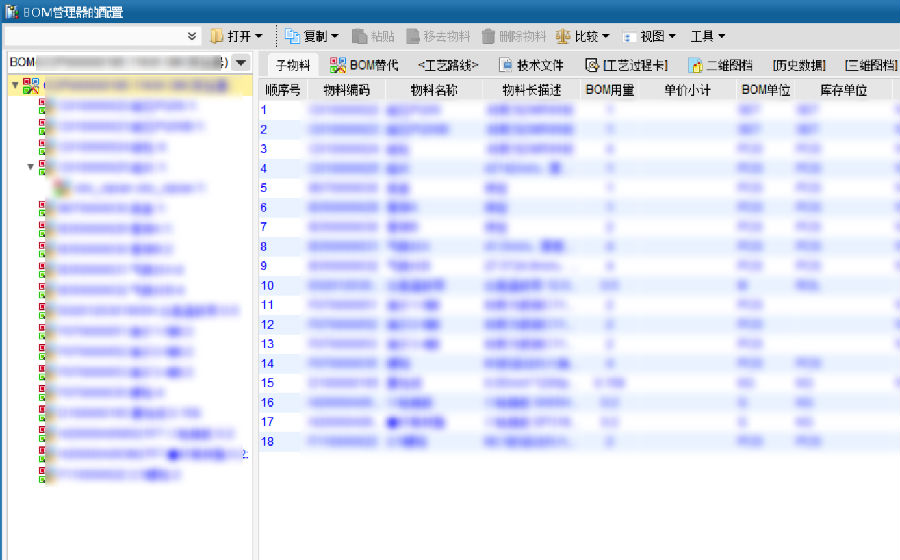Click the 物料编码 column header
The width and height of the screenshot is (900, 560).
(347, 90)
